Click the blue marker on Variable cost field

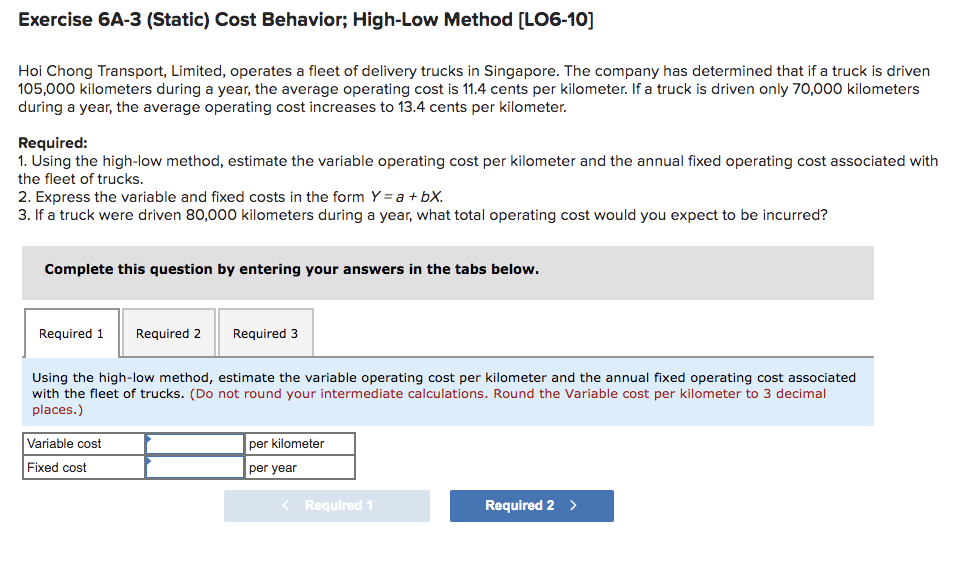coord(150,437)
